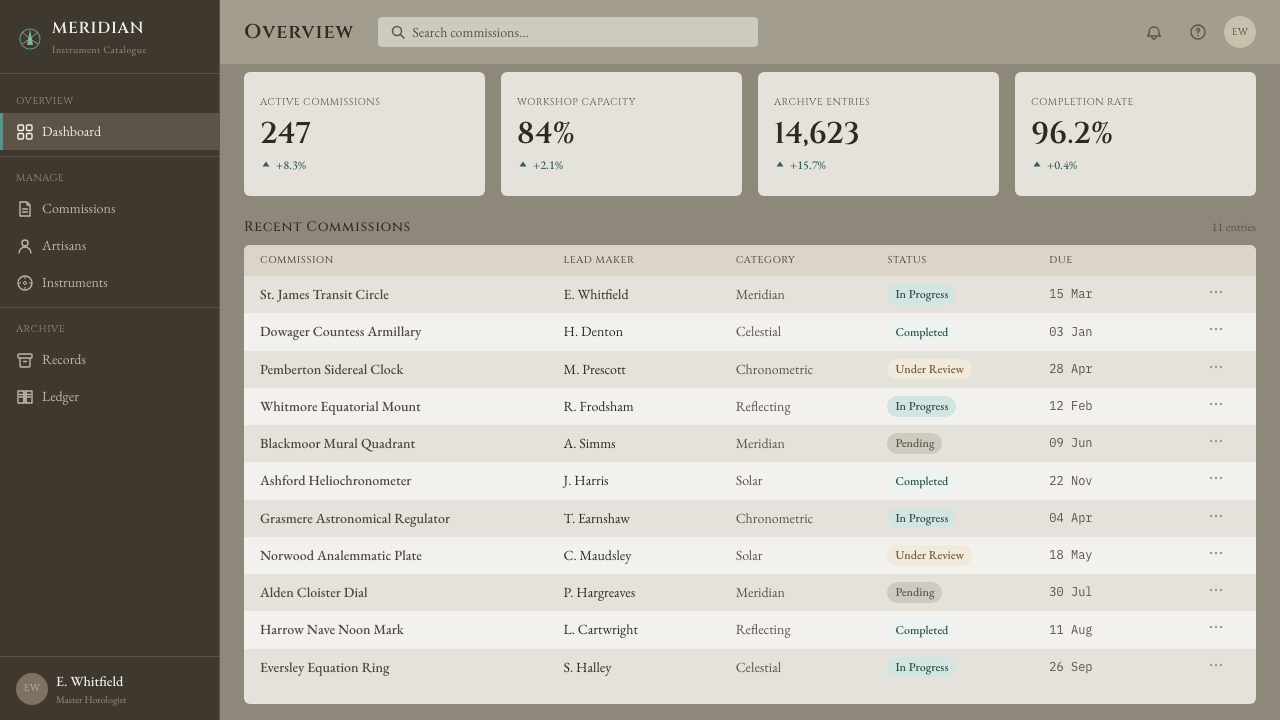Click the Ledger book icon

coord(25,397)
